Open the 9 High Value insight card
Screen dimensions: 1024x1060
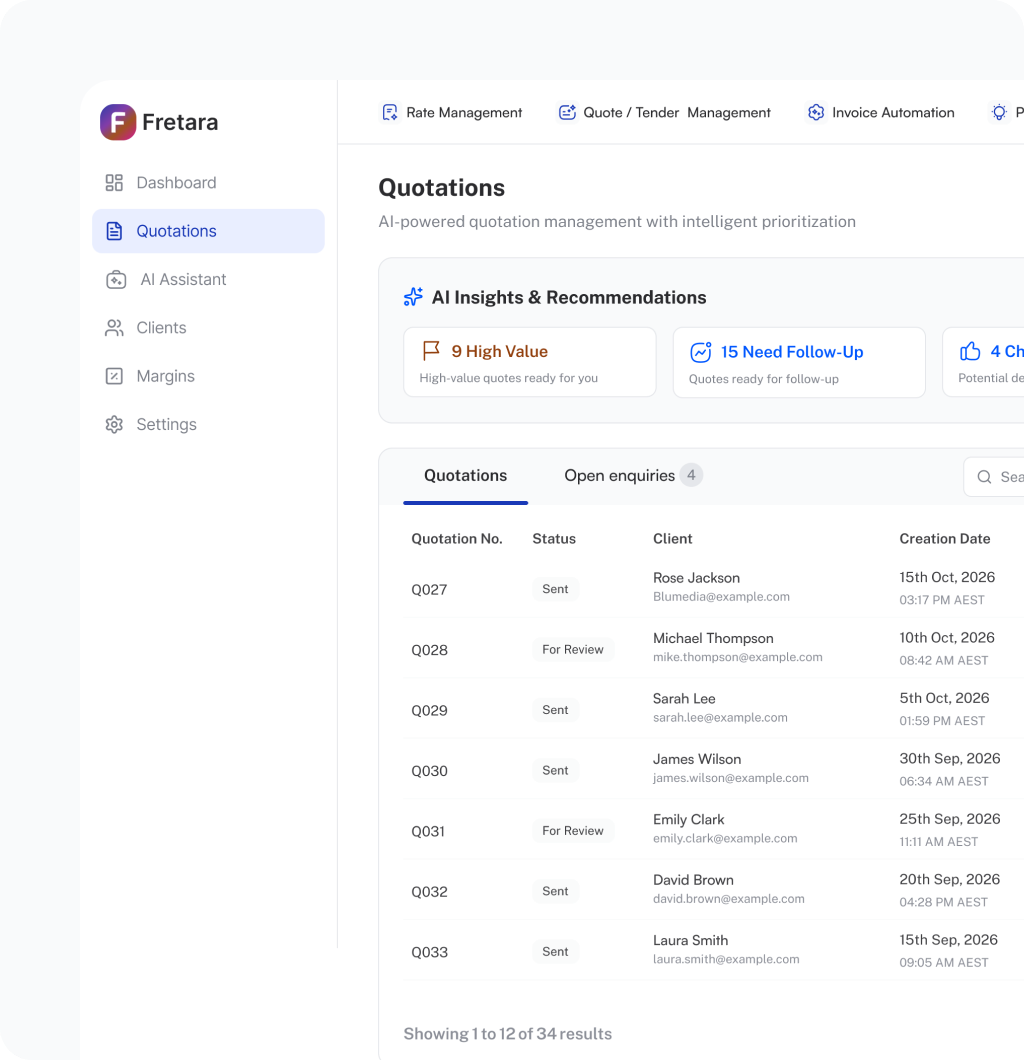530,362
